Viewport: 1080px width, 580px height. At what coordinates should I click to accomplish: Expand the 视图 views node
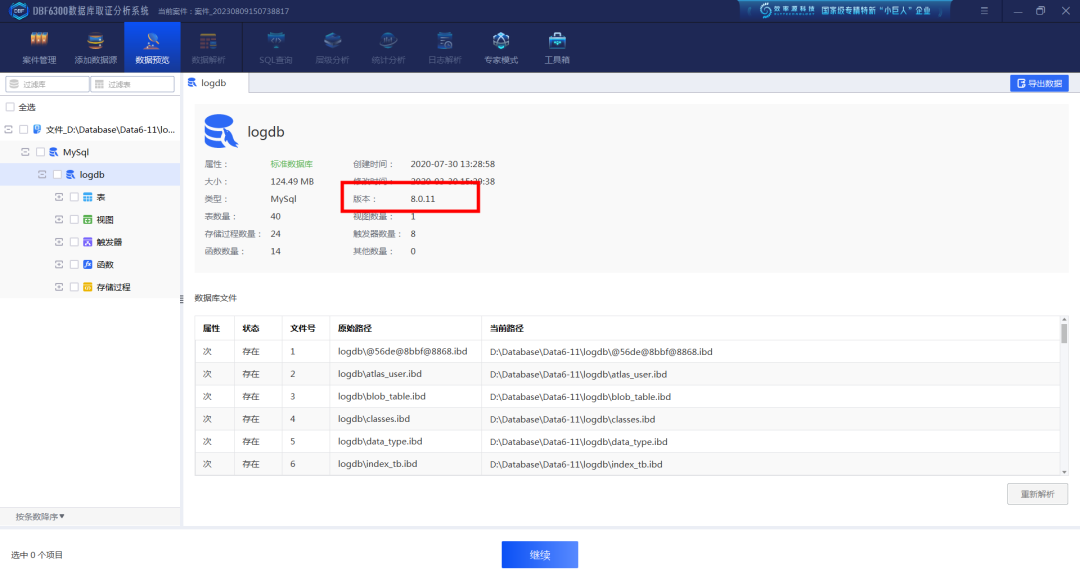pyautogui.click(x=59, y=220)
